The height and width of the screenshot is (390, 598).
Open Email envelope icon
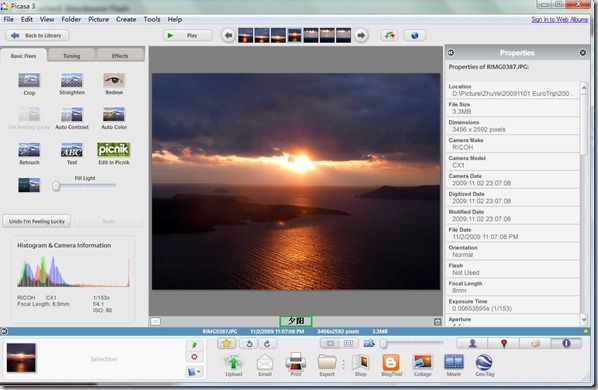[x=265, y=363]
